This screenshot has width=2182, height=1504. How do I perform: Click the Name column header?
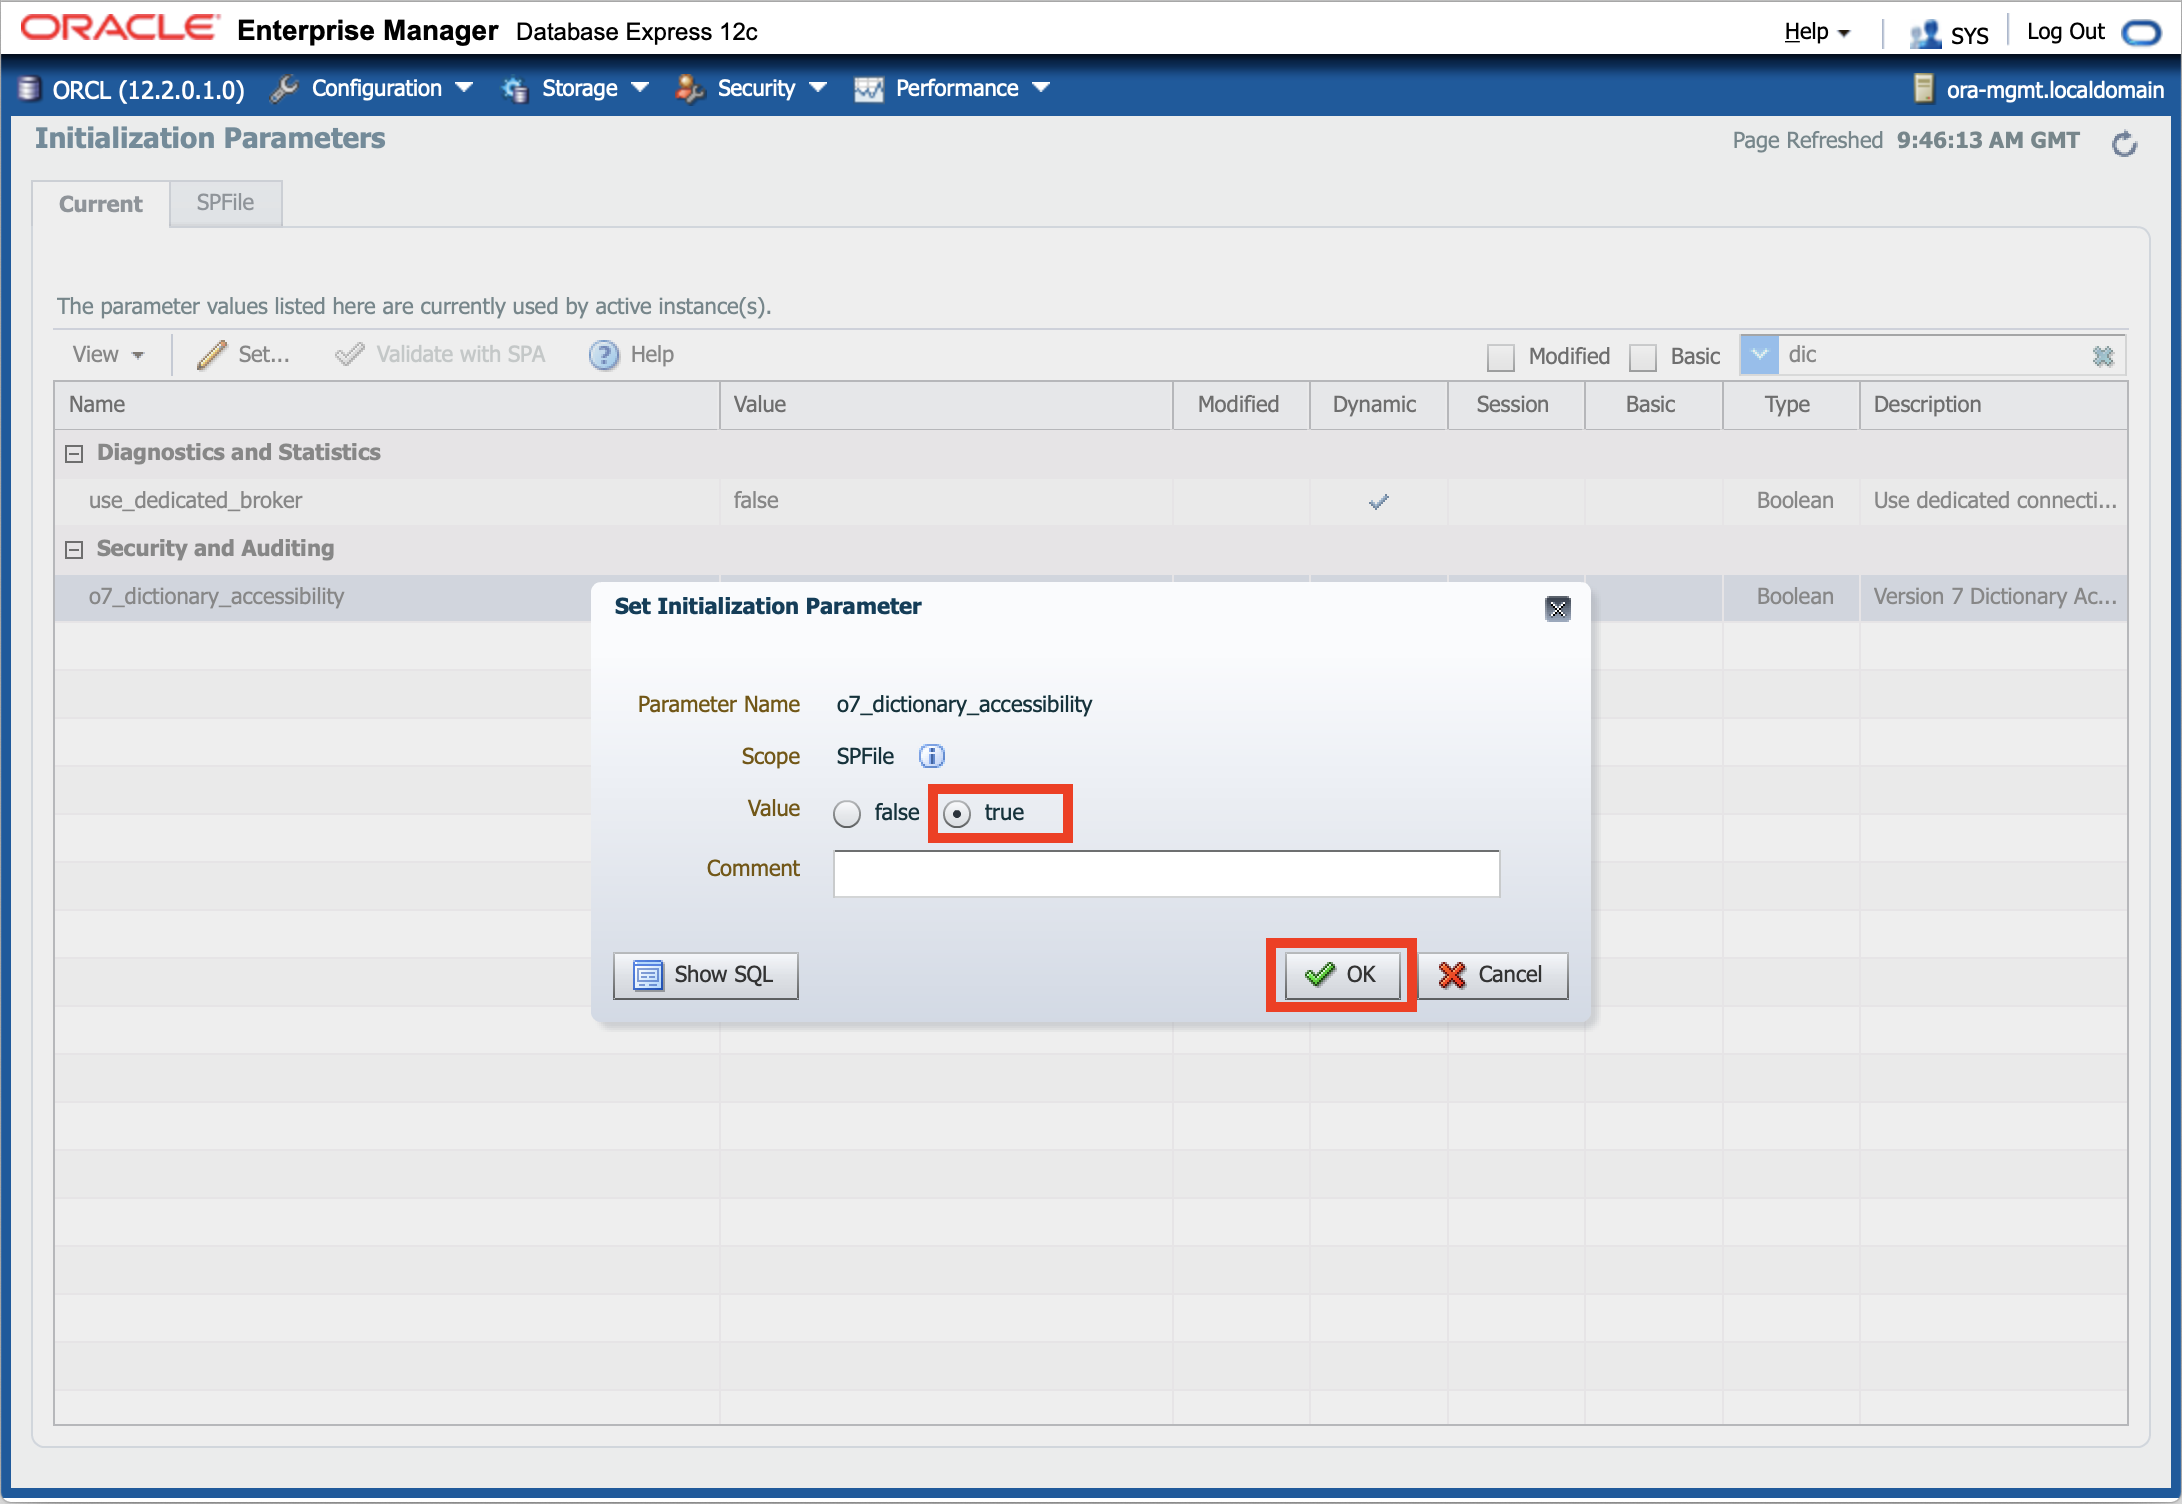click(x=387, y=405)
